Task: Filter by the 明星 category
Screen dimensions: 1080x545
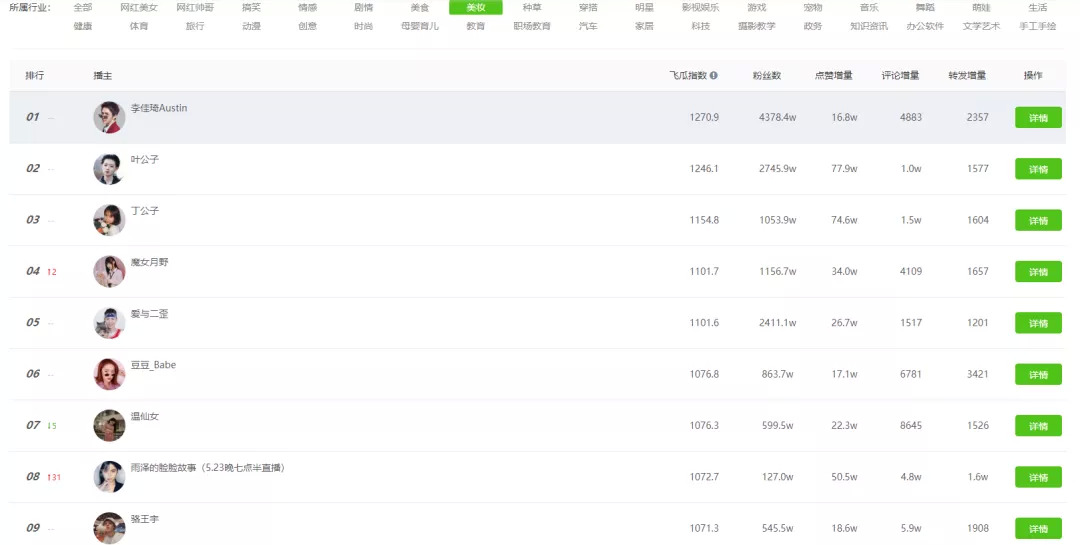Action: [x=644, y=8]
